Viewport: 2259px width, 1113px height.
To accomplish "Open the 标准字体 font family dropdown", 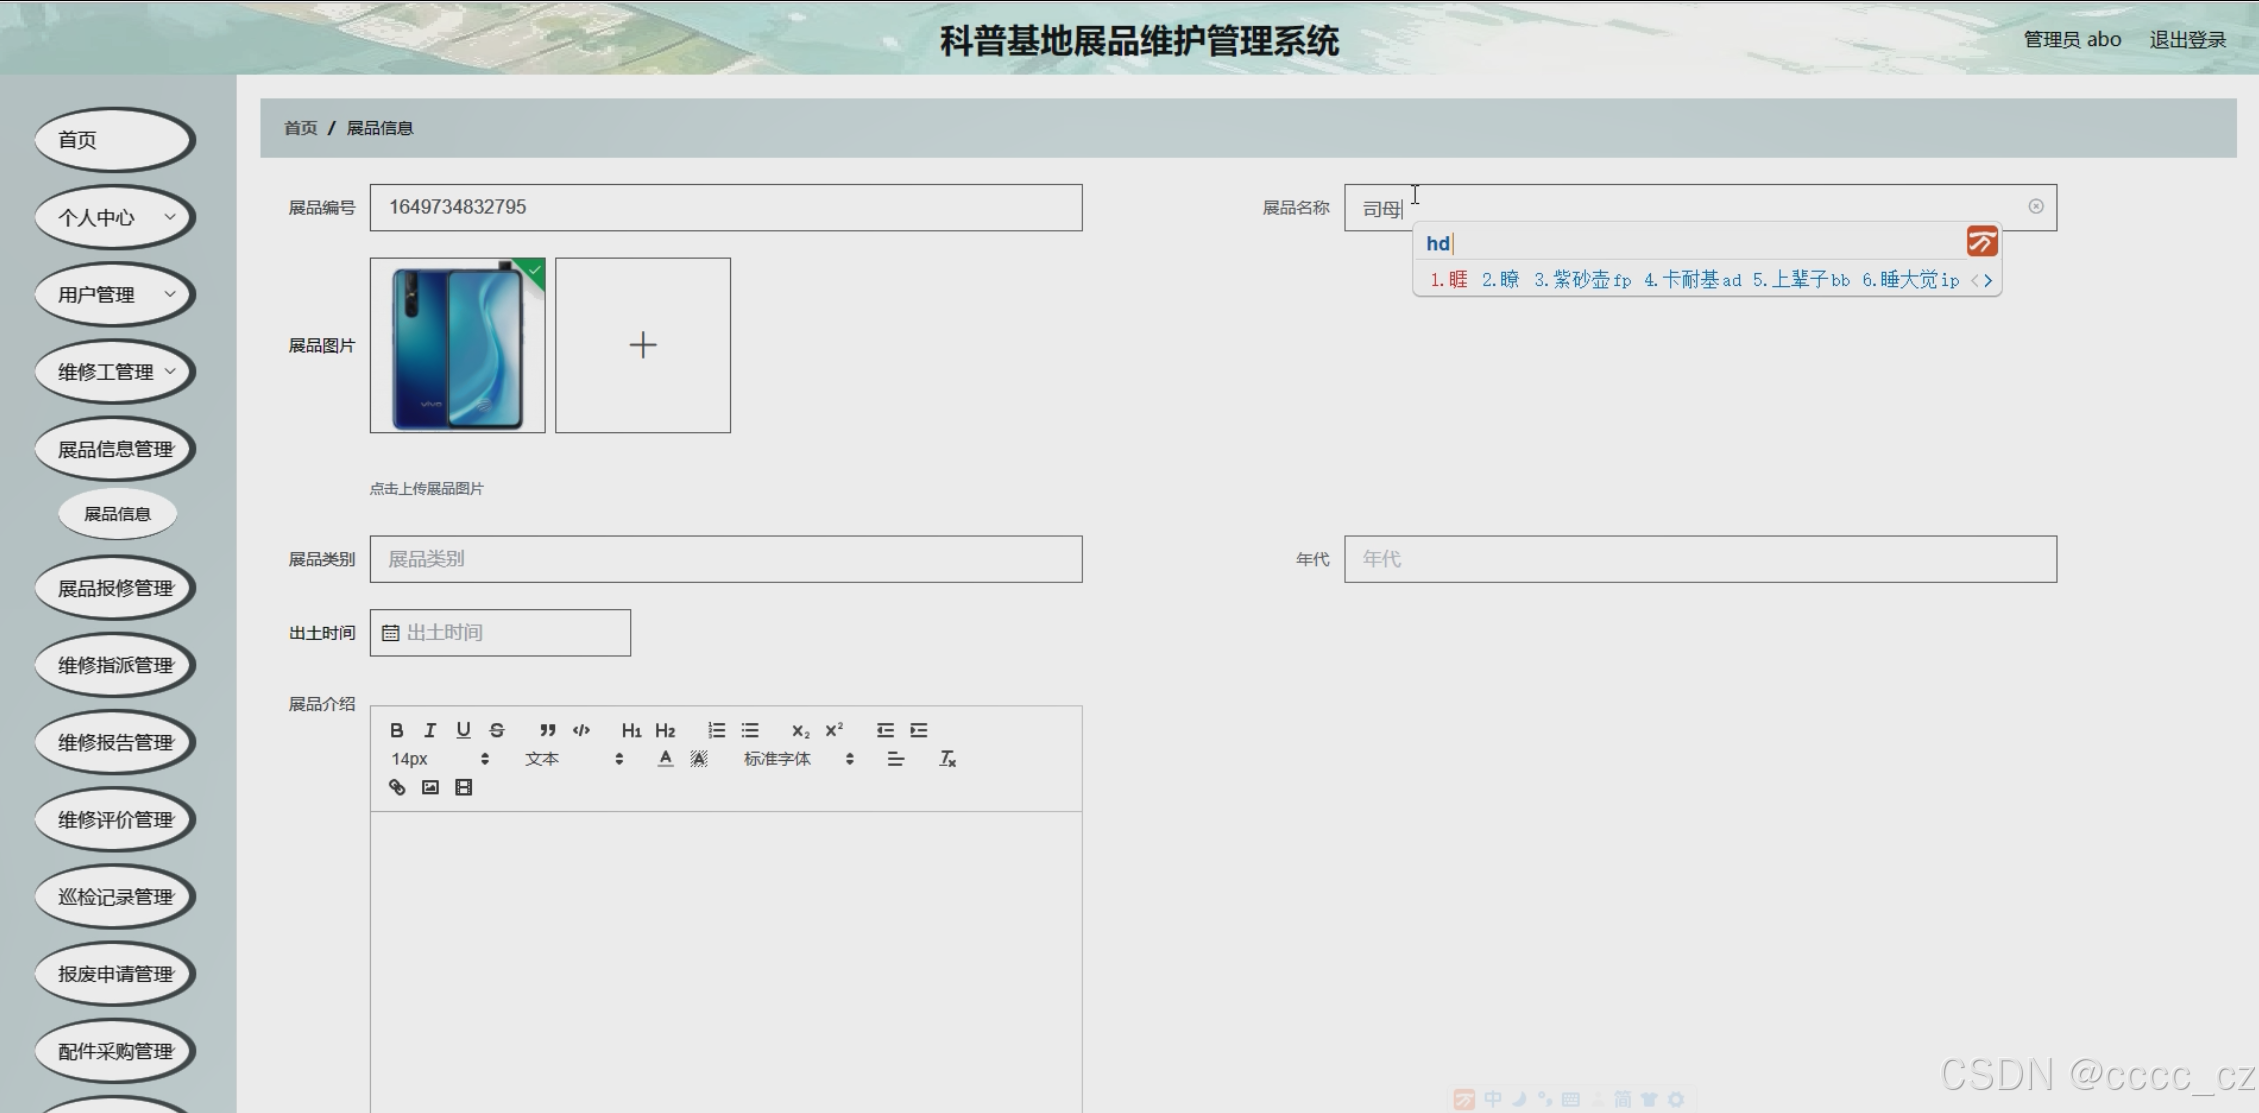I will coord(797,759).
